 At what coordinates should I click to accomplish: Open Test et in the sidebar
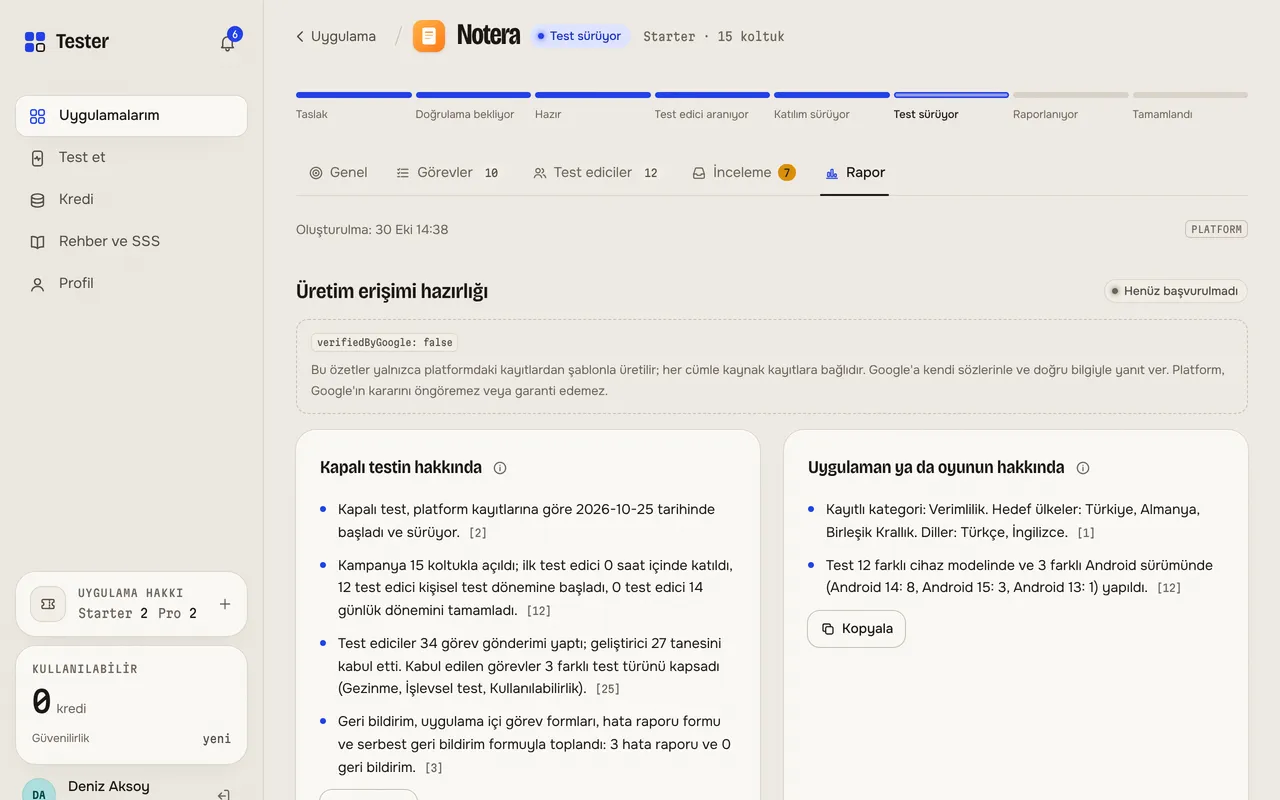(131, 158)
